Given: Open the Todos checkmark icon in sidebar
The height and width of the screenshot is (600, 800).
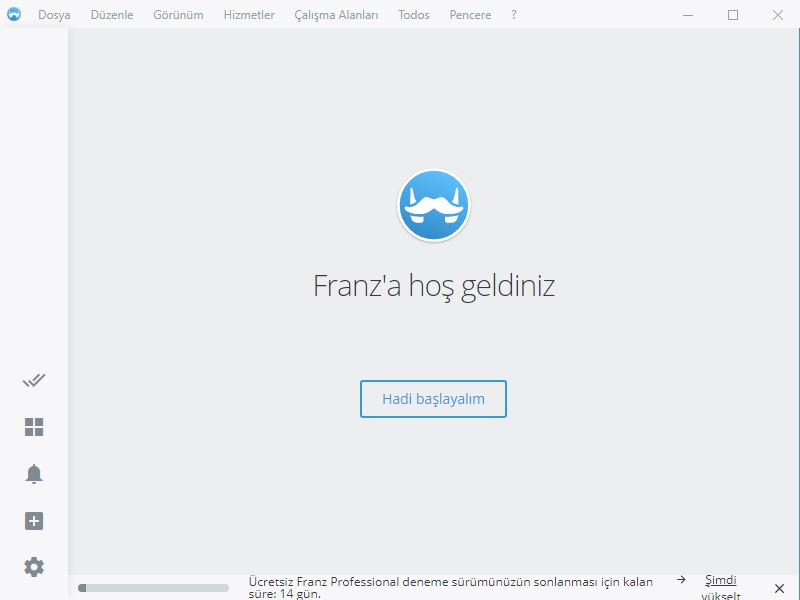Looking at the screenshot, I should coord(34,380).
